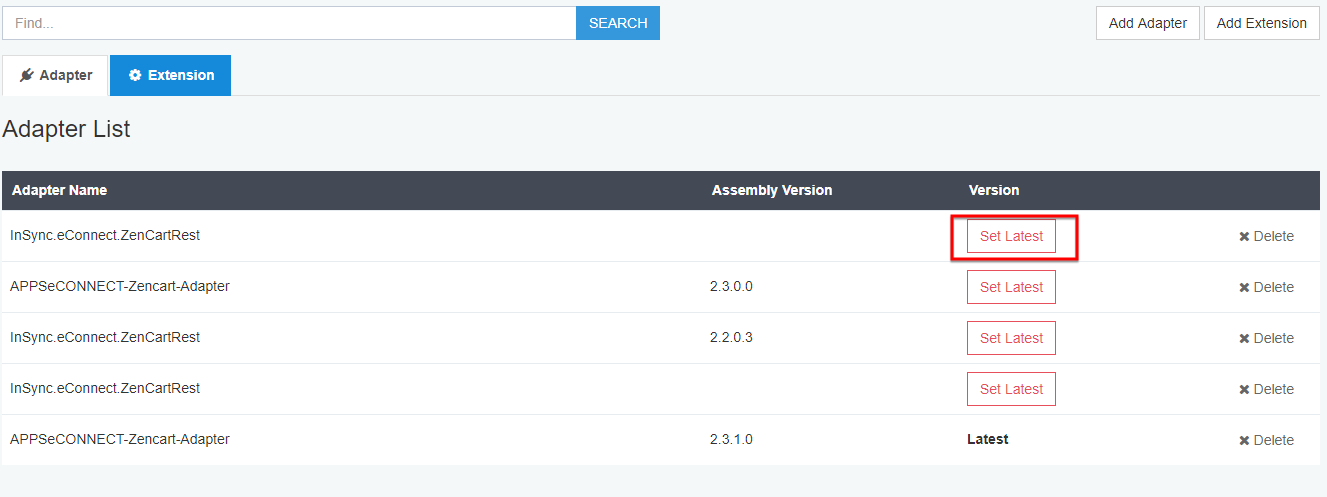Image resolution: width=1327 pixels, height=497 pixels.
Task: Click the plug icon on the Adapter tab
Action: 27,76
